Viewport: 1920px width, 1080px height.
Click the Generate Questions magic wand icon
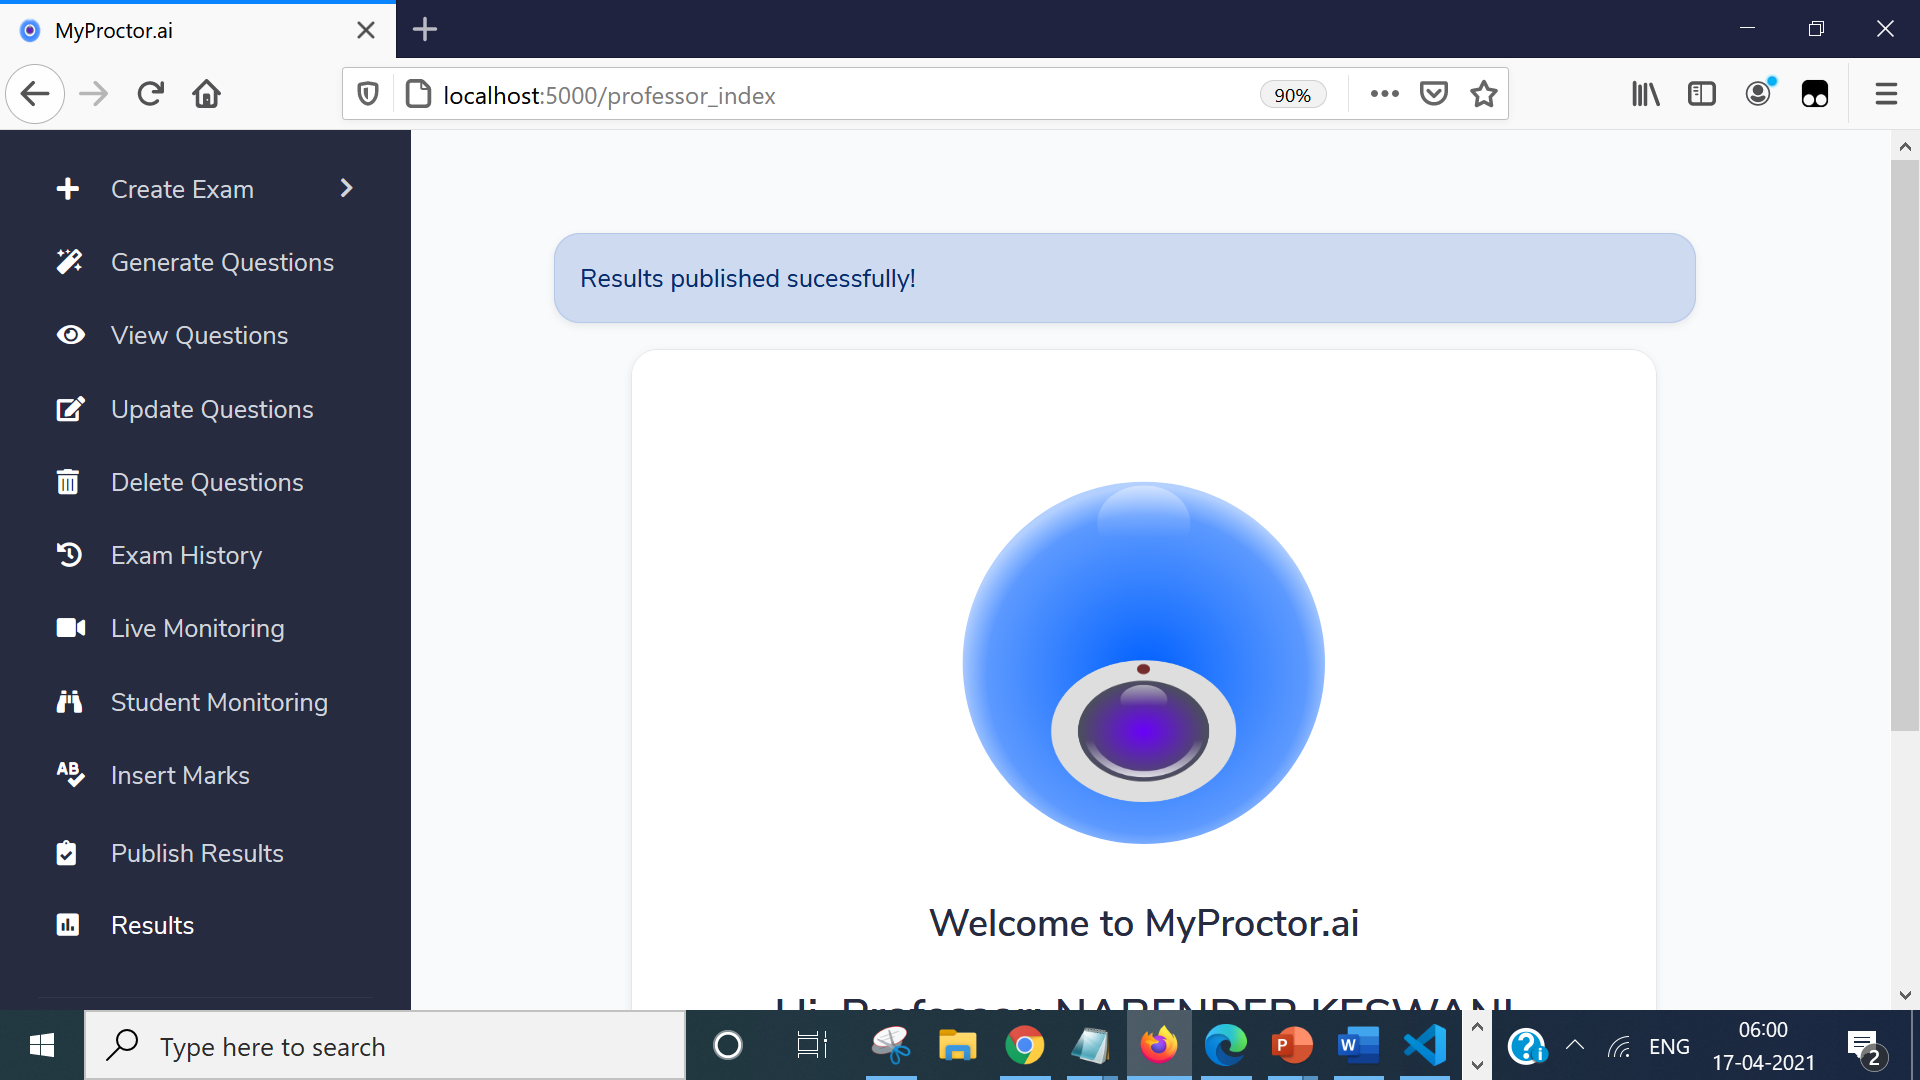coord(69,262)
